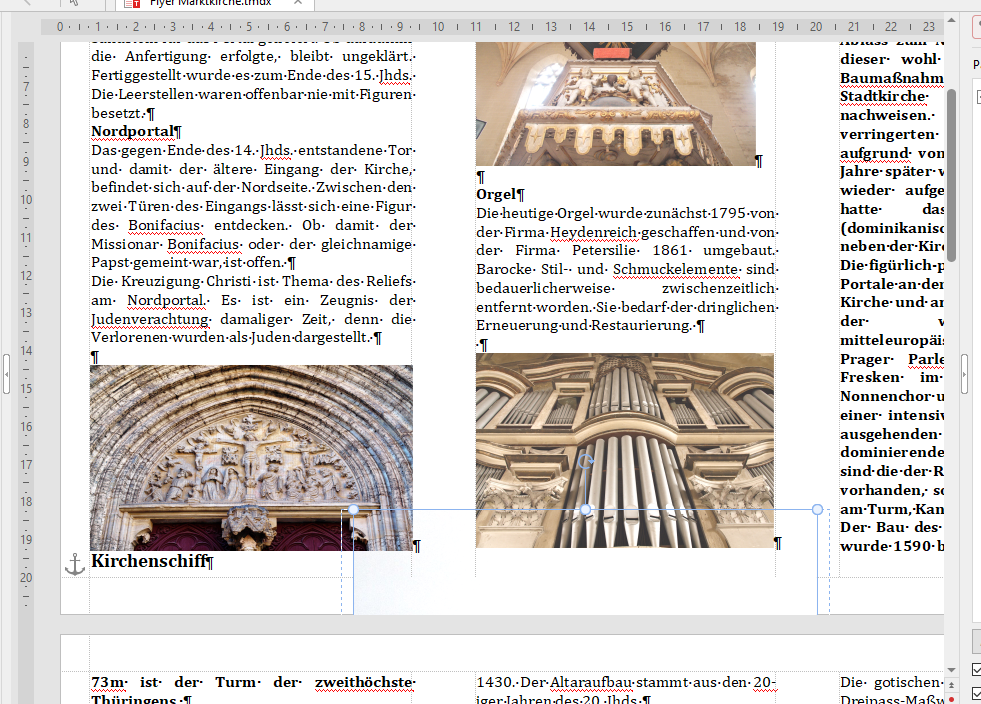The height and width of the screenshot is (704, 981).
Task: Click the rotation handle above the selected frame
Action: click(x=586, y=462)
